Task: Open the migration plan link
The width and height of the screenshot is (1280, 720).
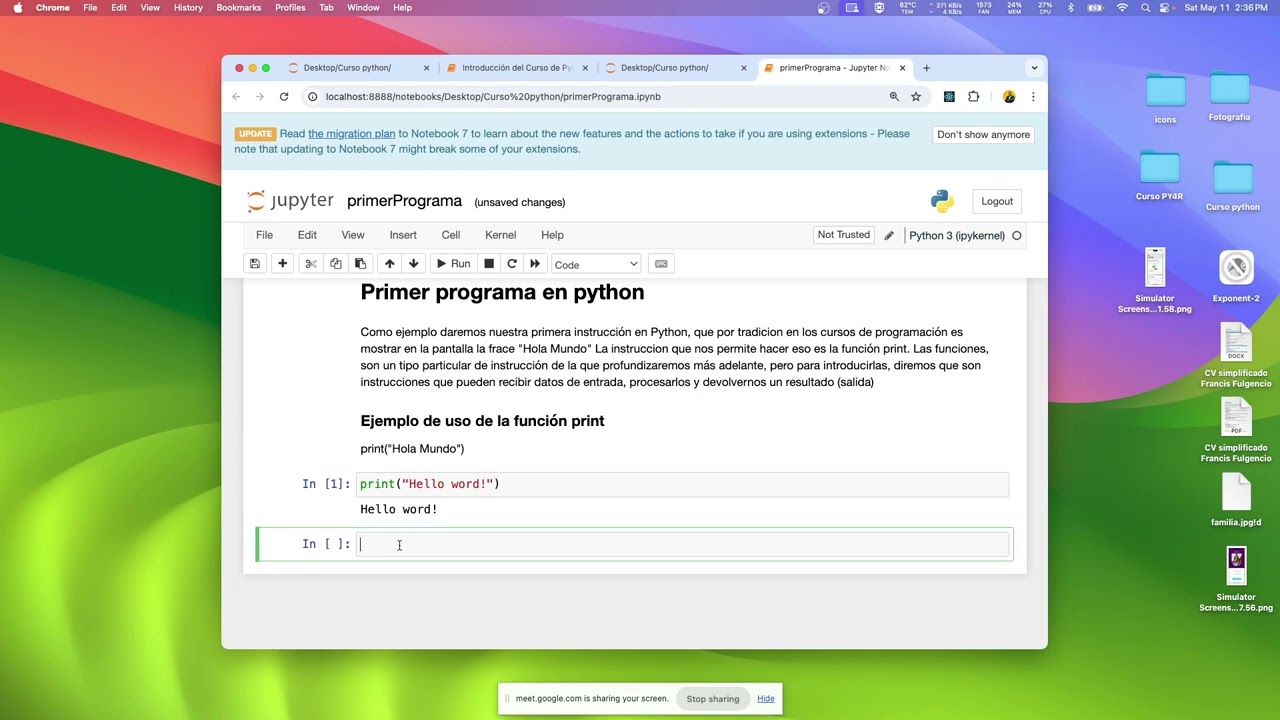Action: coord(351,134)
